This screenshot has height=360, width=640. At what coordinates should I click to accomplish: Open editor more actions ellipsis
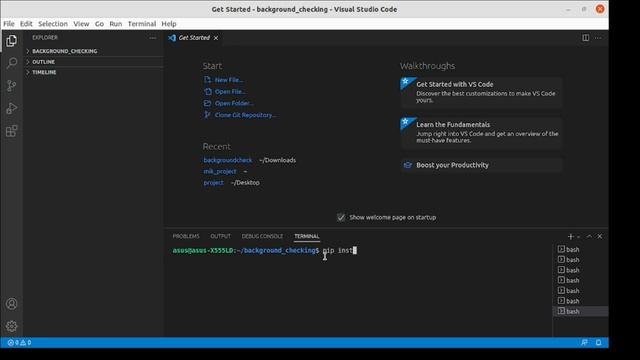click(598, 38)
